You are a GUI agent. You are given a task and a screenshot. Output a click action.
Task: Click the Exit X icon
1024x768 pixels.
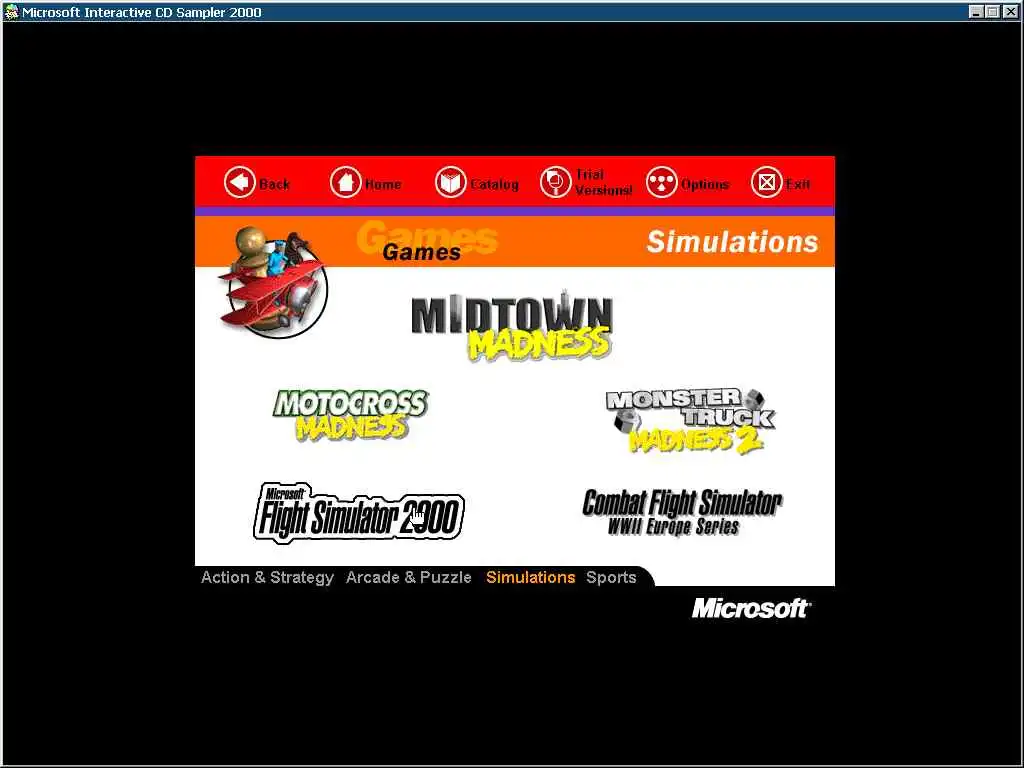[767, 182]
